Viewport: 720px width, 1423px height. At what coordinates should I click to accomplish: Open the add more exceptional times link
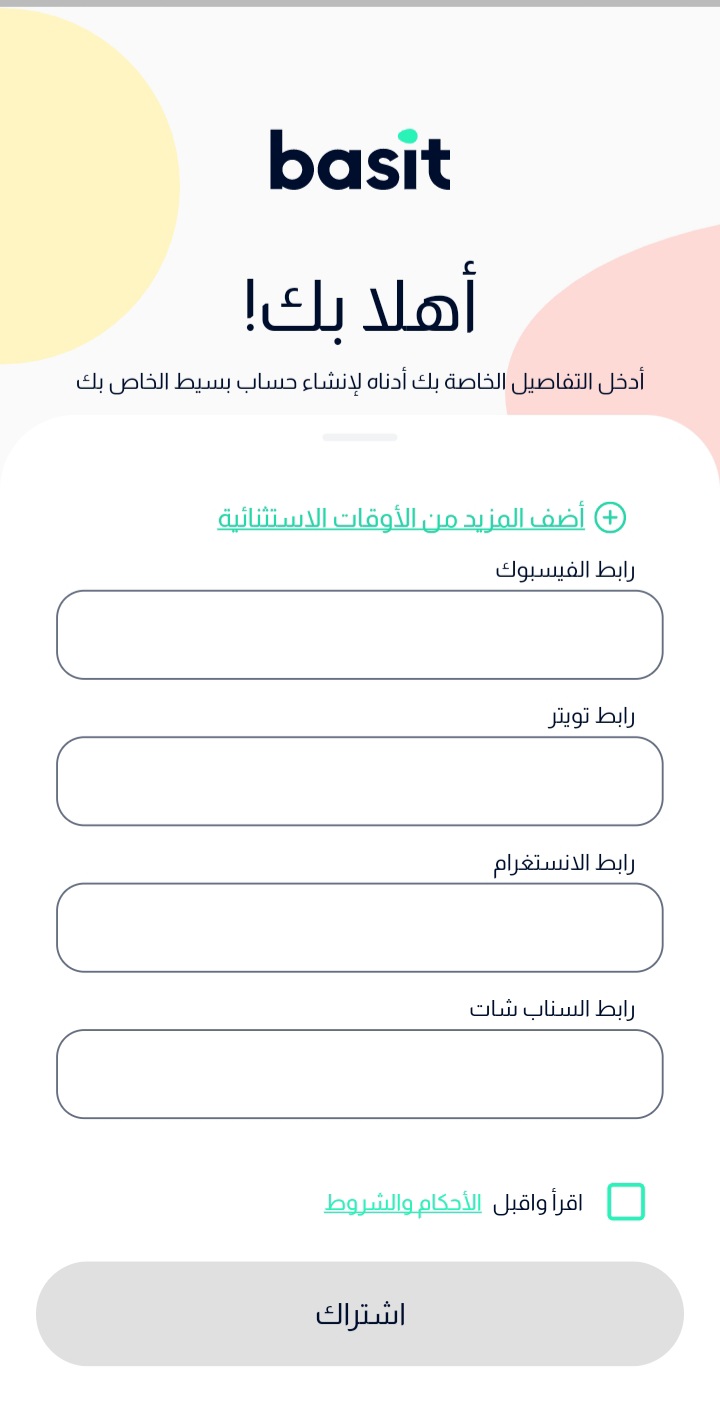[401, 518]
